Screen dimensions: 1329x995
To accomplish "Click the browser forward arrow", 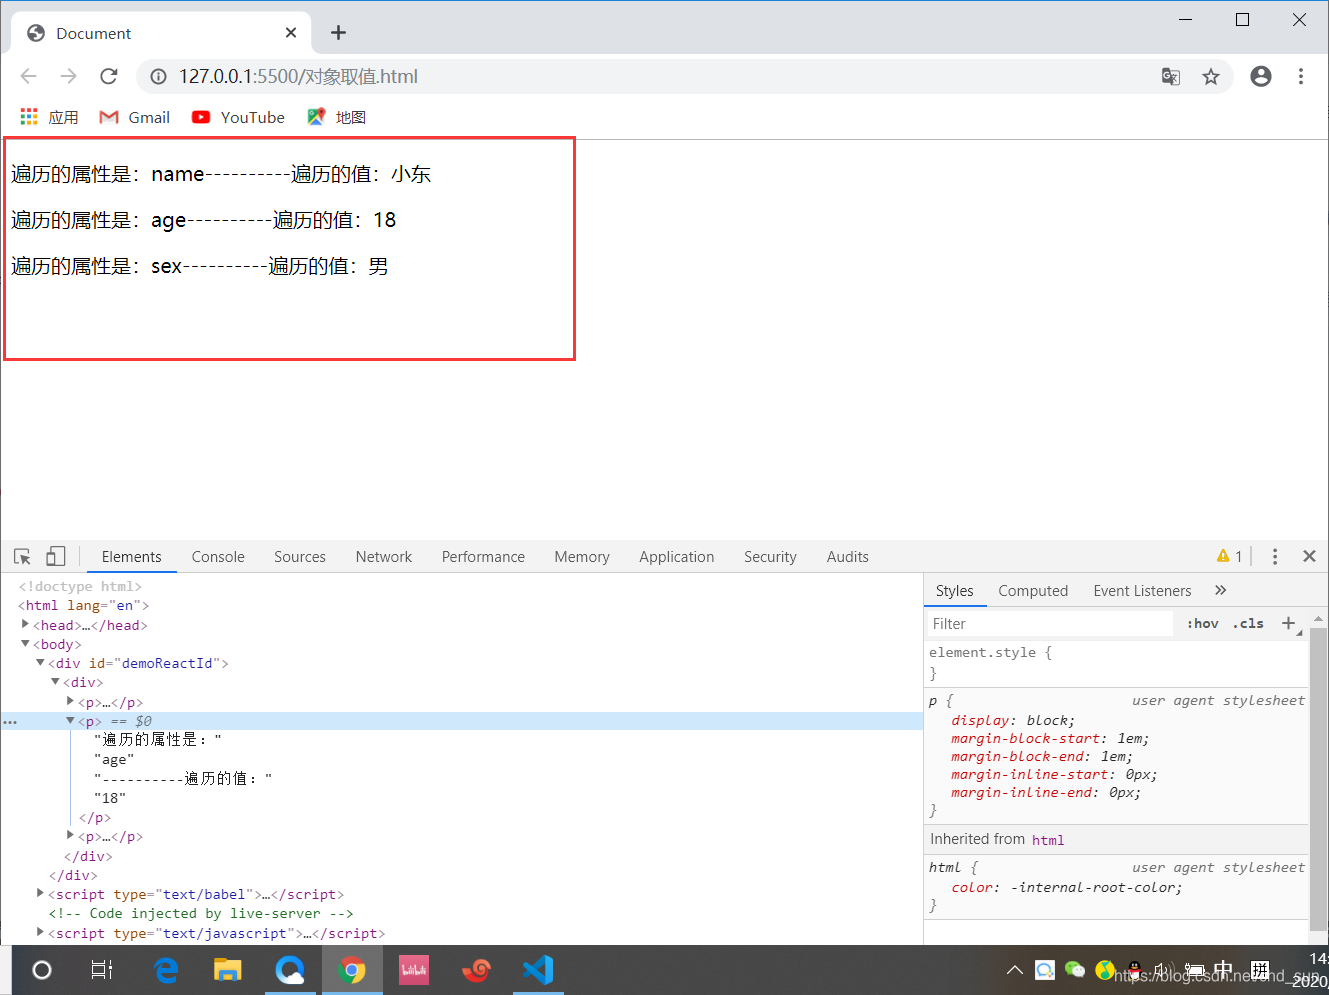I will [68, 76].
